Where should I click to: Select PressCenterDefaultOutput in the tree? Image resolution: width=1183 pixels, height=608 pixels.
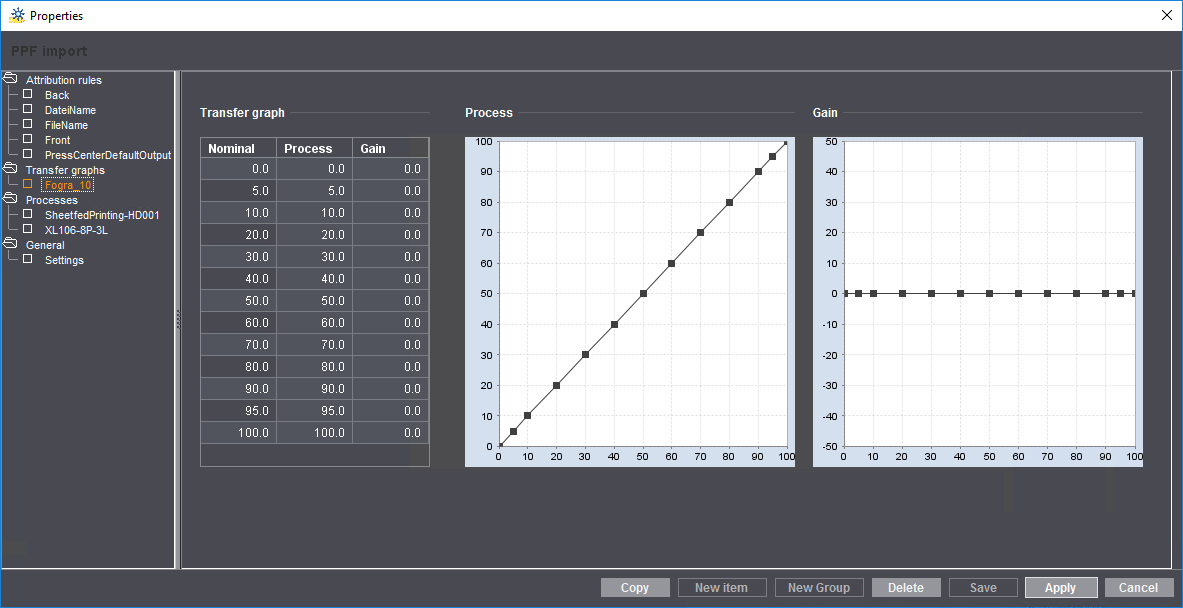point(108,155)
